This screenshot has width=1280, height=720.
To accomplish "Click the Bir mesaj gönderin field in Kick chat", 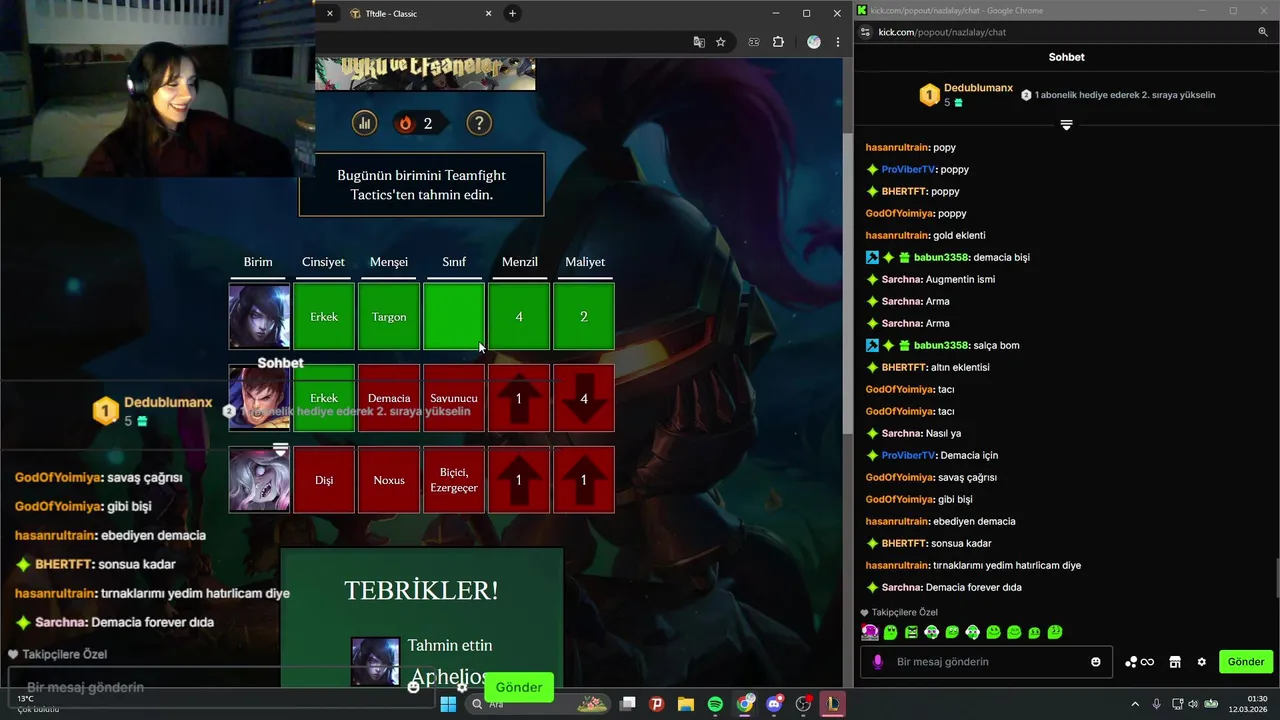I will pos(985,662).
